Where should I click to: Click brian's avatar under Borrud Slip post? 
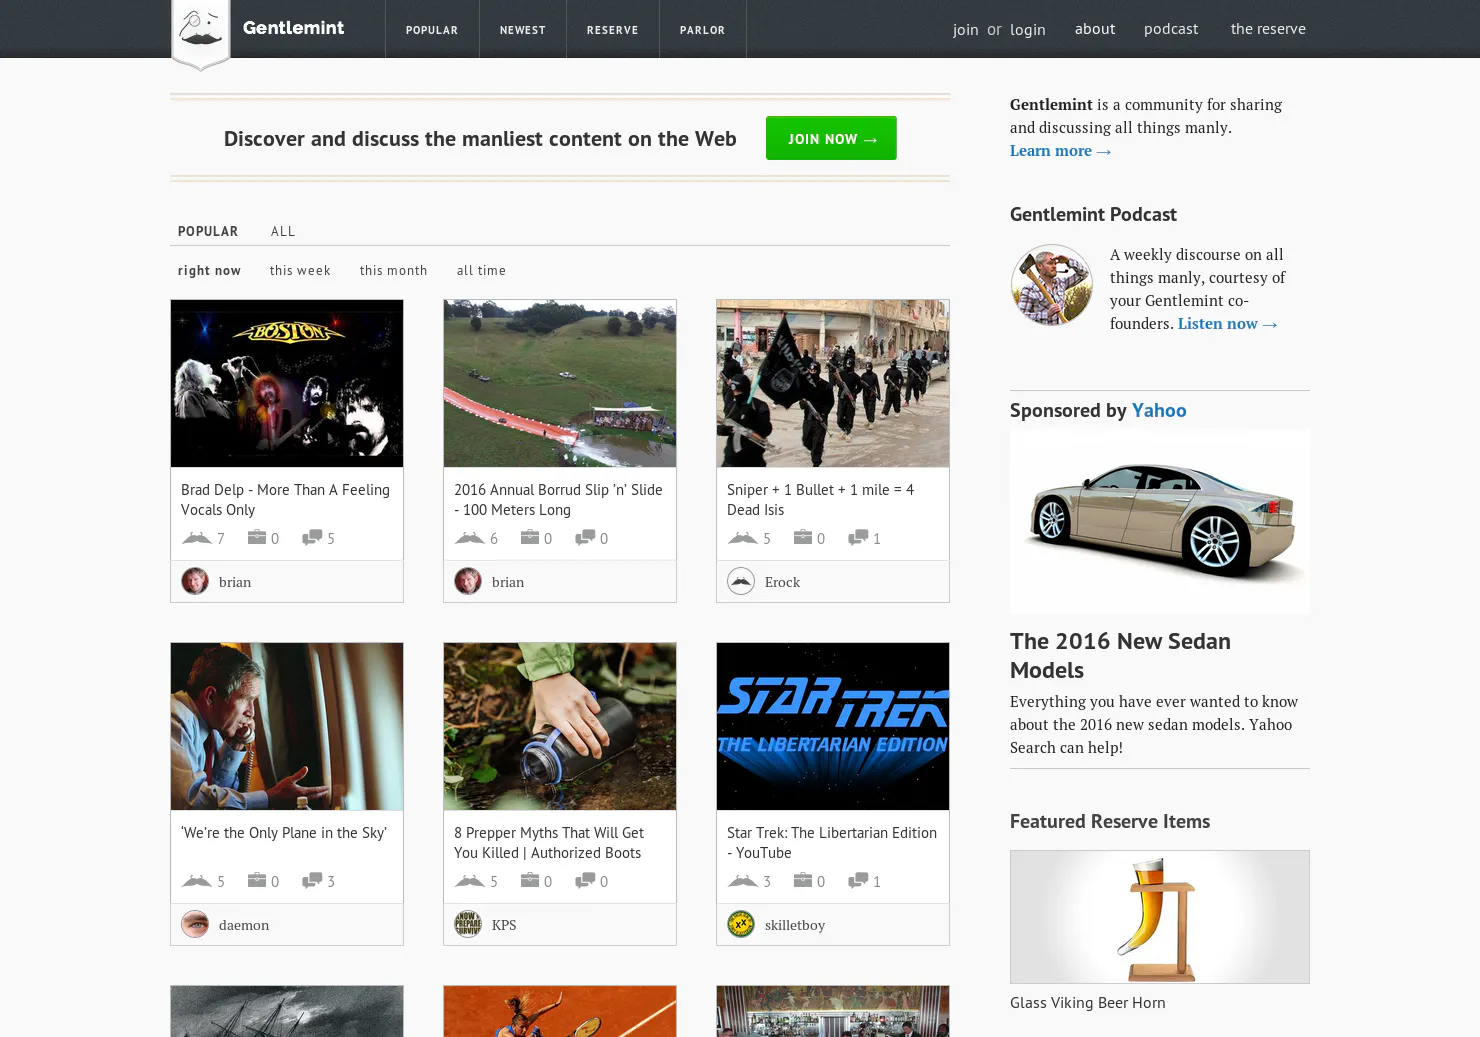pyautogui.click(x=468, y=581)
